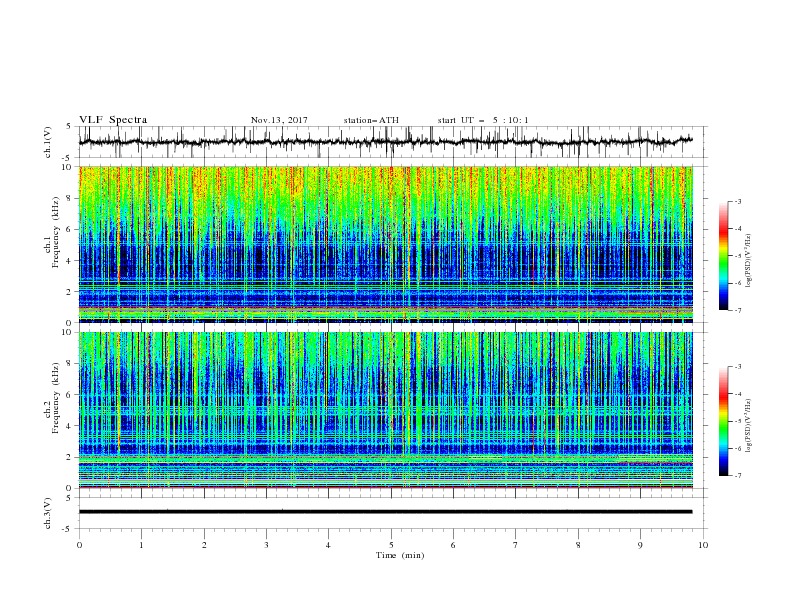Viewport: 792px width, 612px height.
Task: Click the "-7" tick on the upper colorbar
Action: (737, 310)
